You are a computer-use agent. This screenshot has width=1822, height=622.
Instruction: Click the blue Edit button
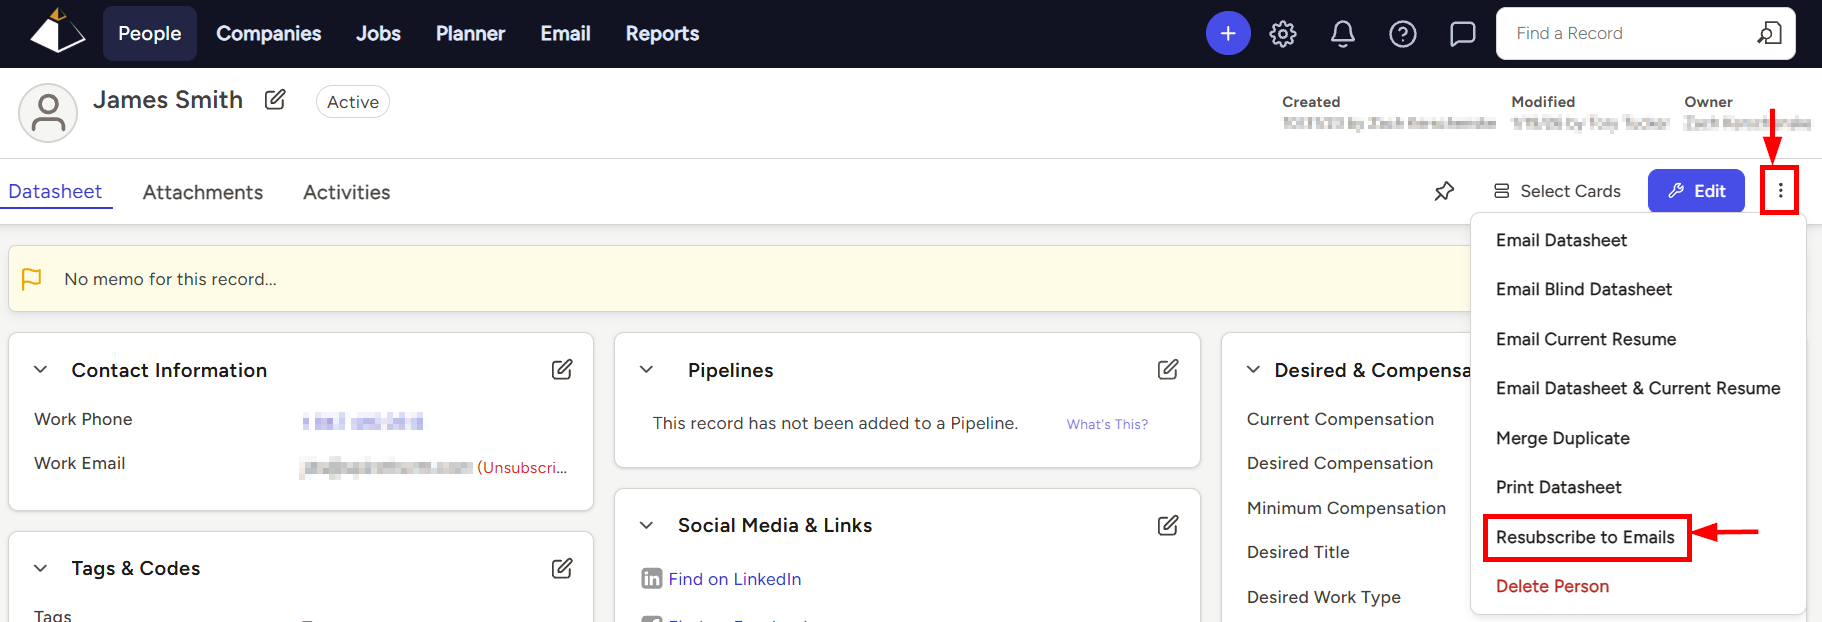click(x=1696, y=191)
